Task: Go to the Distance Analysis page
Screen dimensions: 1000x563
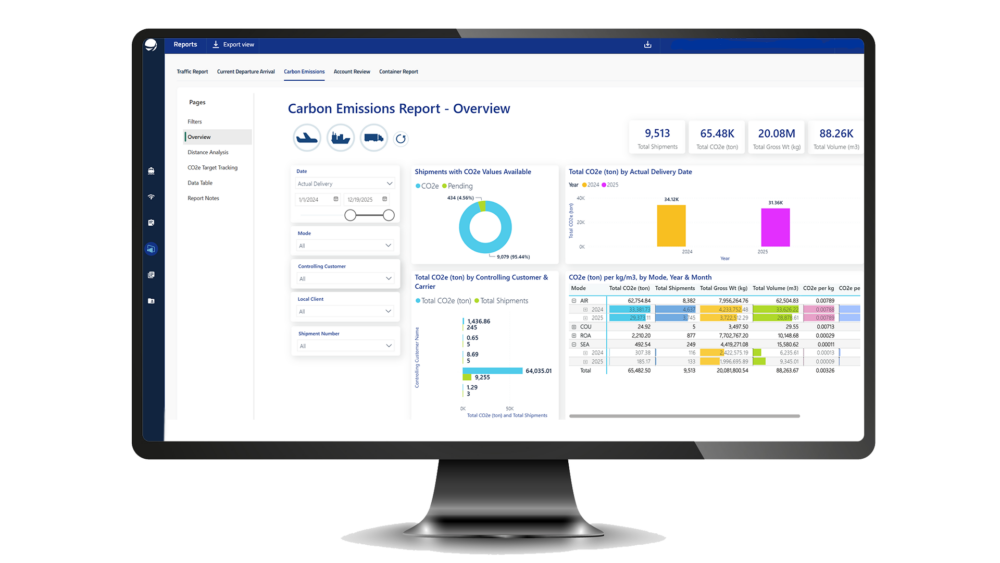Action: 208,152
